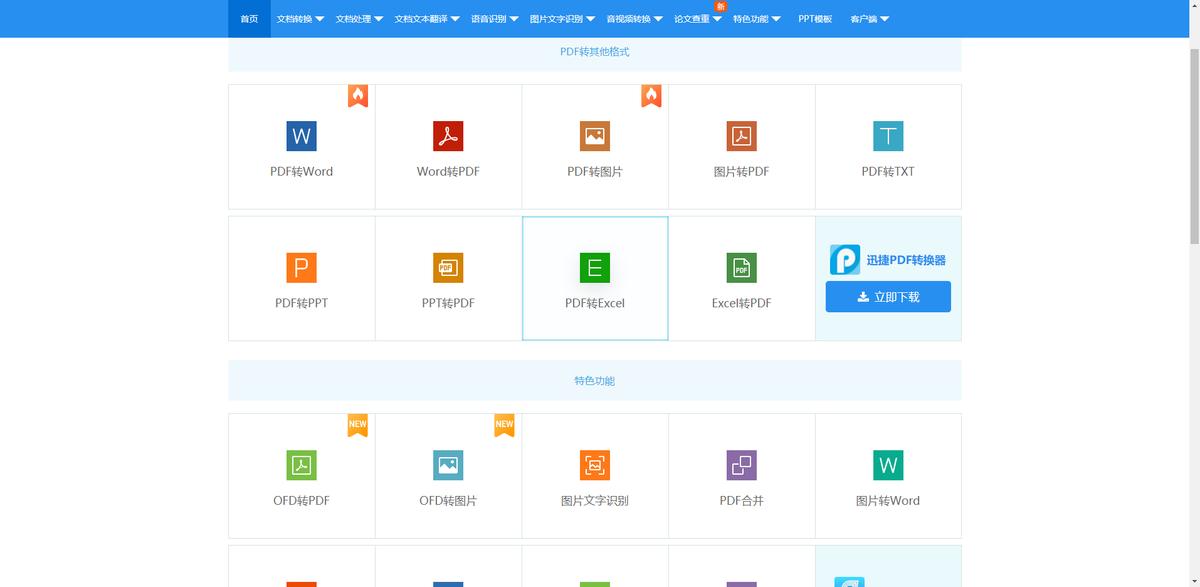The image size is (1200, 587).
Task: Open the PPT模板 menu item
Action: click(815, 19)
